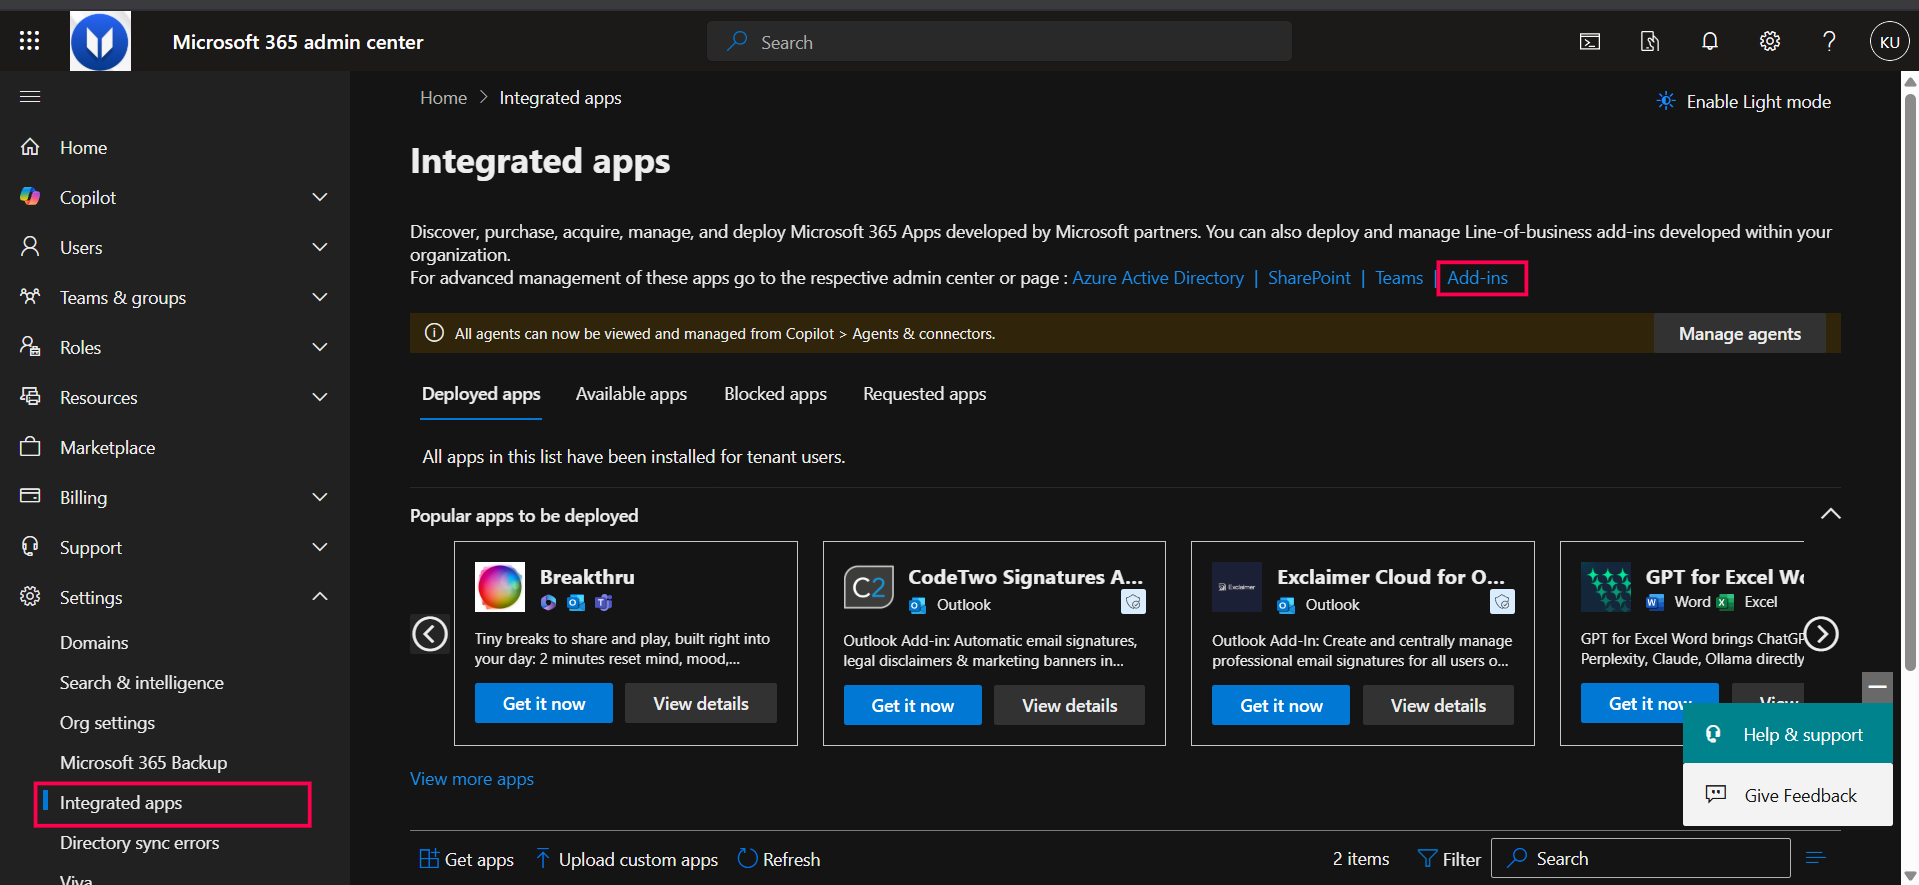The height and width of the screenshot is (885, 1919).
Task: Open Search & intelligence settings
Action: tap(142, 683)
